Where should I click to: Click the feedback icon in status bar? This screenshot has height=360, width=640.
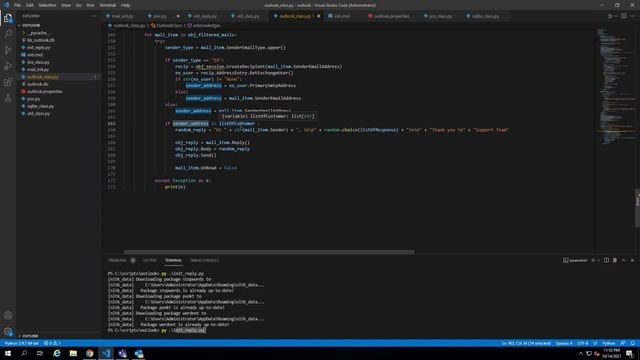click(623, 343)
